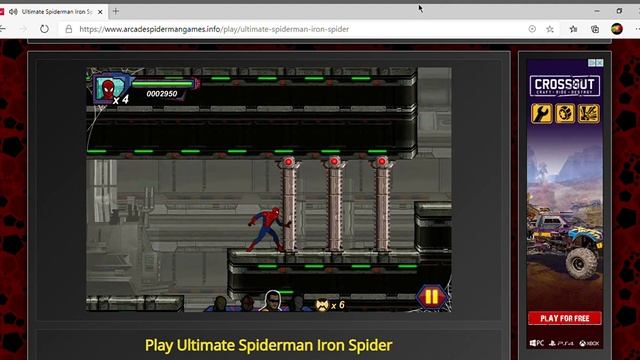Click the PC platform logo in ad
The width and height of the screenshot is (640, 360).
(536, 343)
